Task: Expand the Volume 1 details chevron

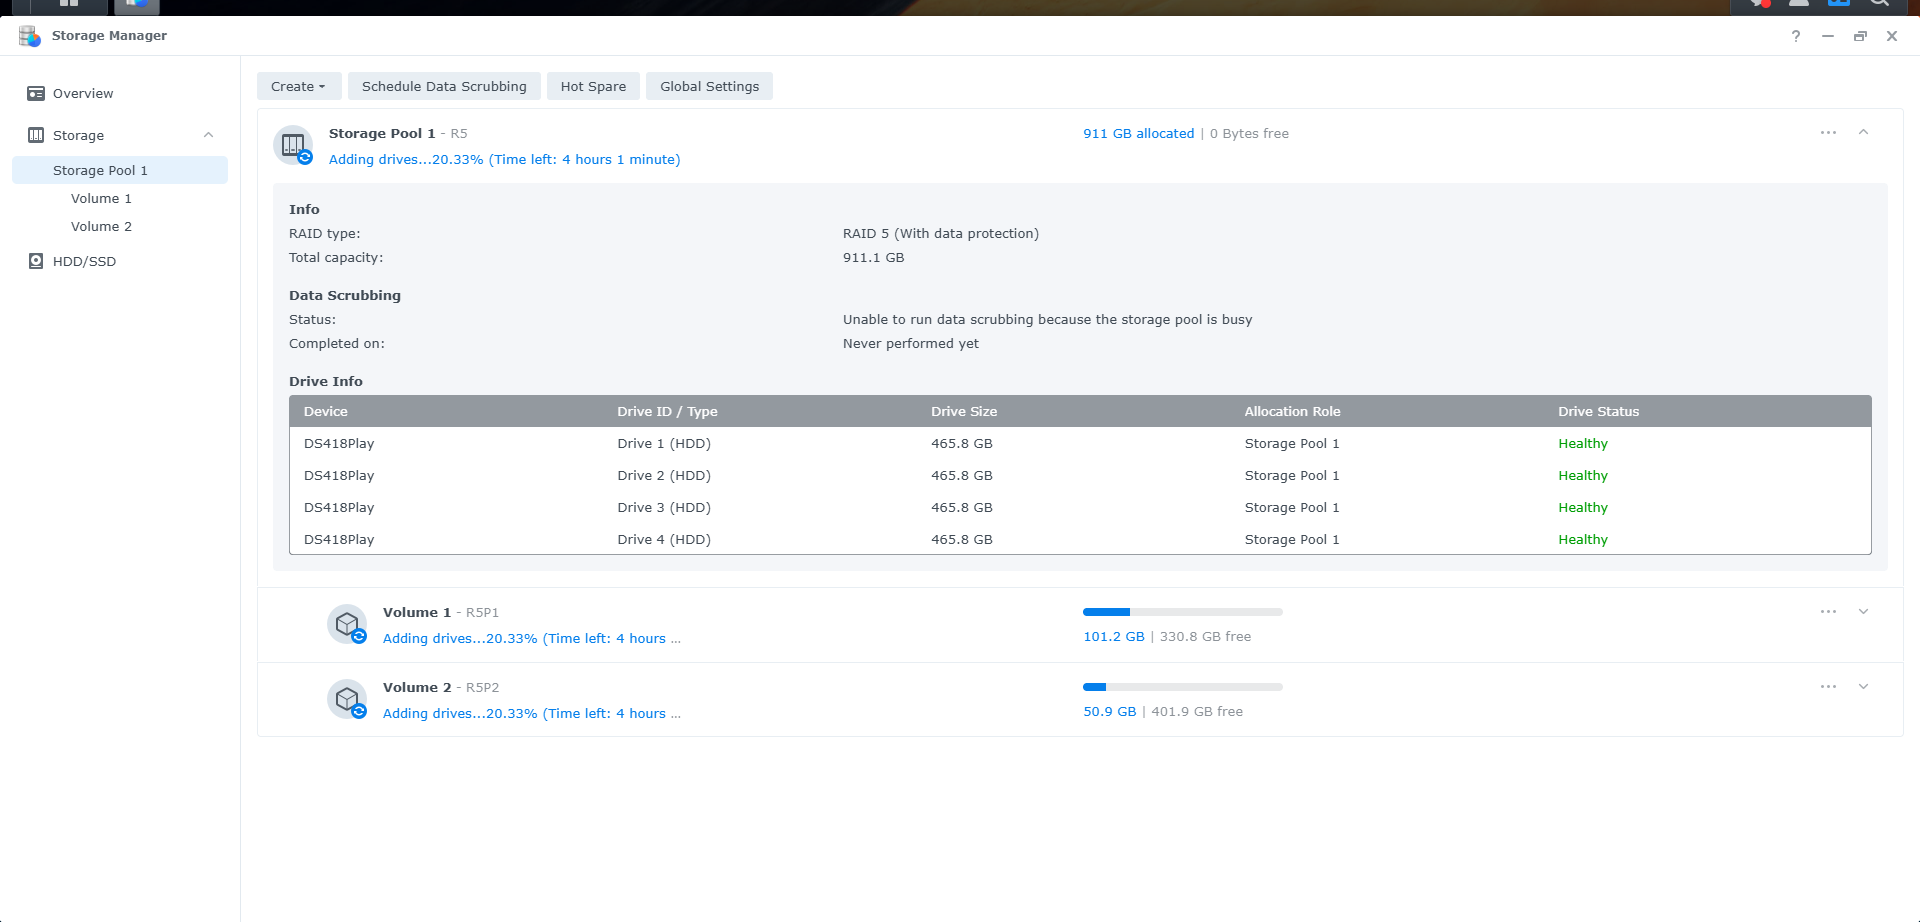Action: 1863,611
